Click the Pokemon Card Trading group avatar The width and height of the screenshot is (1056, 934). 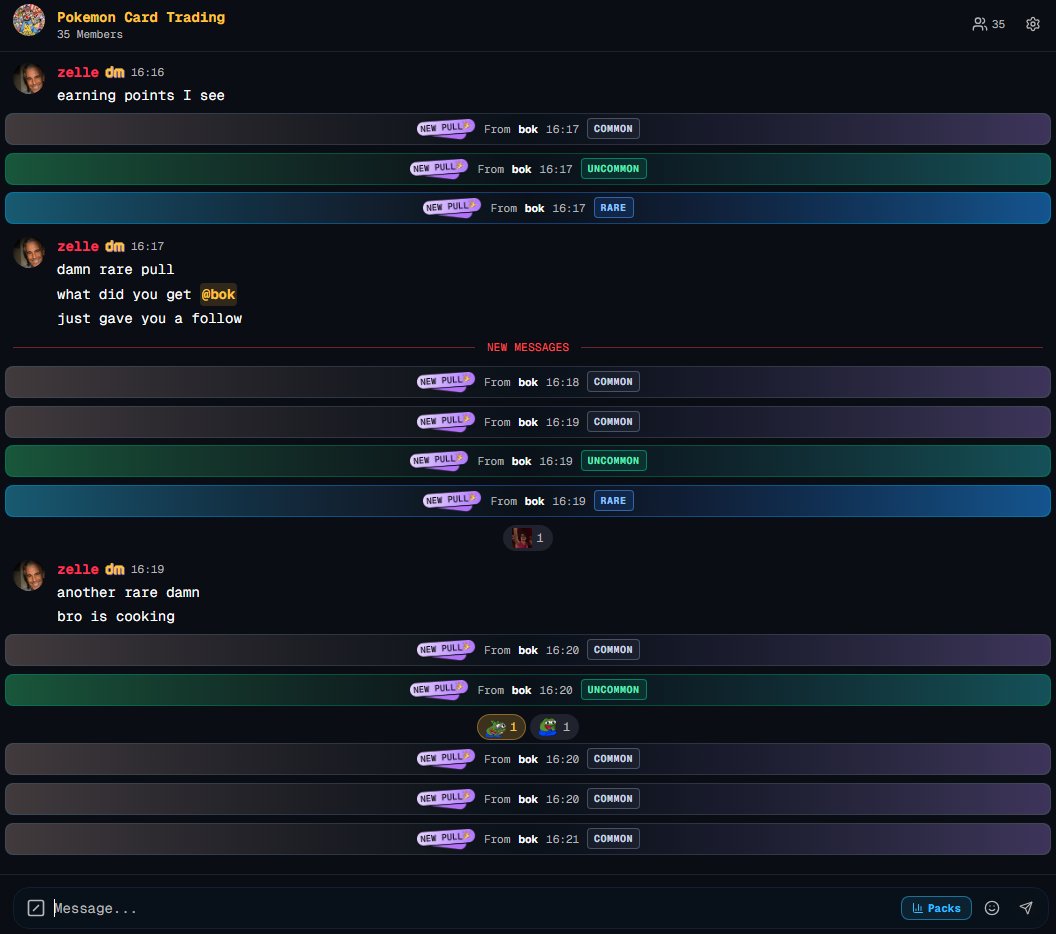[29, 20]
